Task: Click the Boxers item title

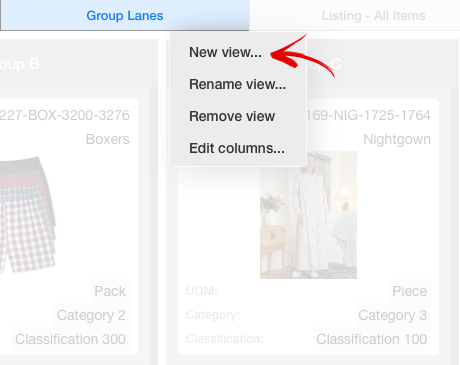Action: (108, 139)
